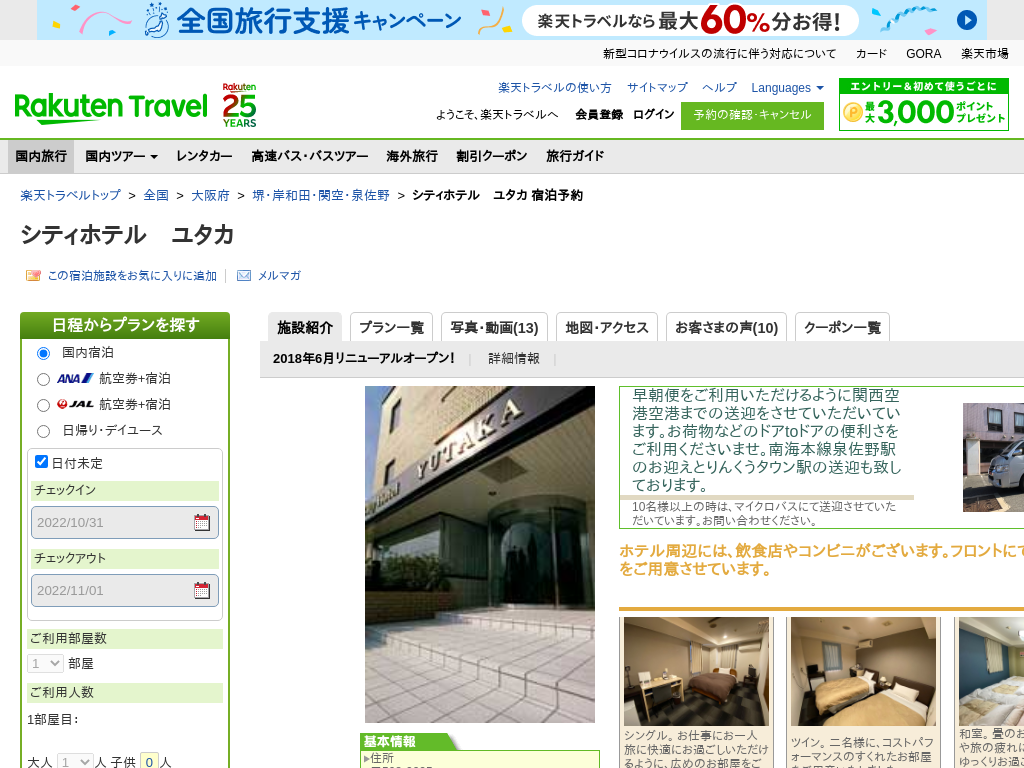Click the Japanese-style room photo thumbnail

[991, 671]
